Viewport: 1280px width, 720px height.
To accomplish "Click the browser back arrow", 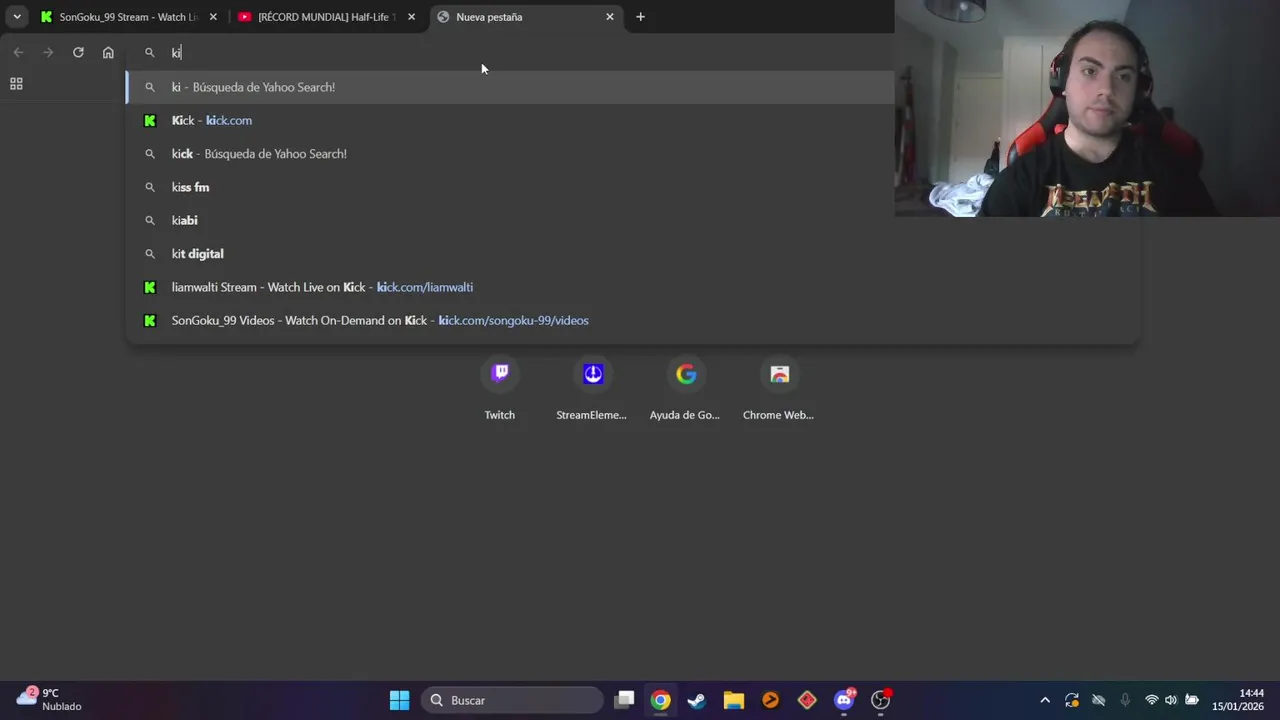I will pos(18,52).
